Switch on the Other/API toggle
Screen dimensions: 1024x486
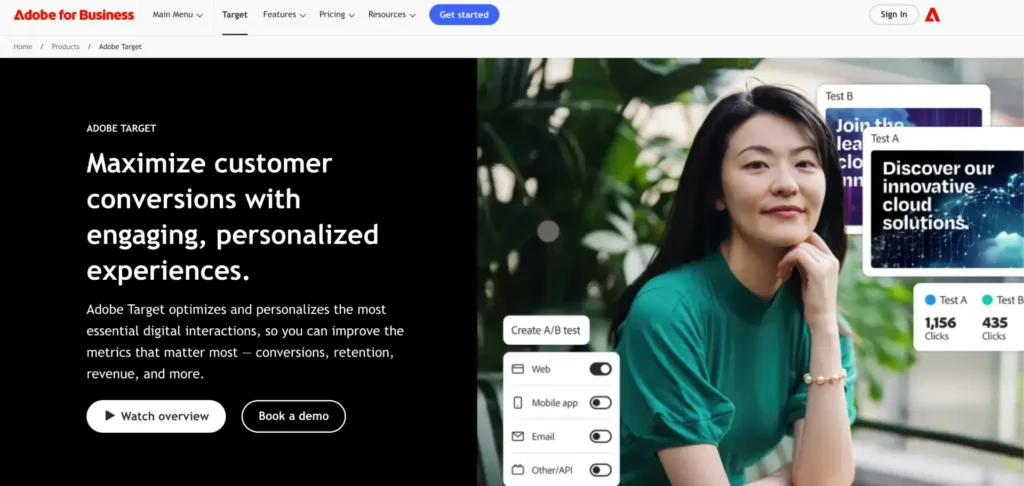(x=600, y=470)
